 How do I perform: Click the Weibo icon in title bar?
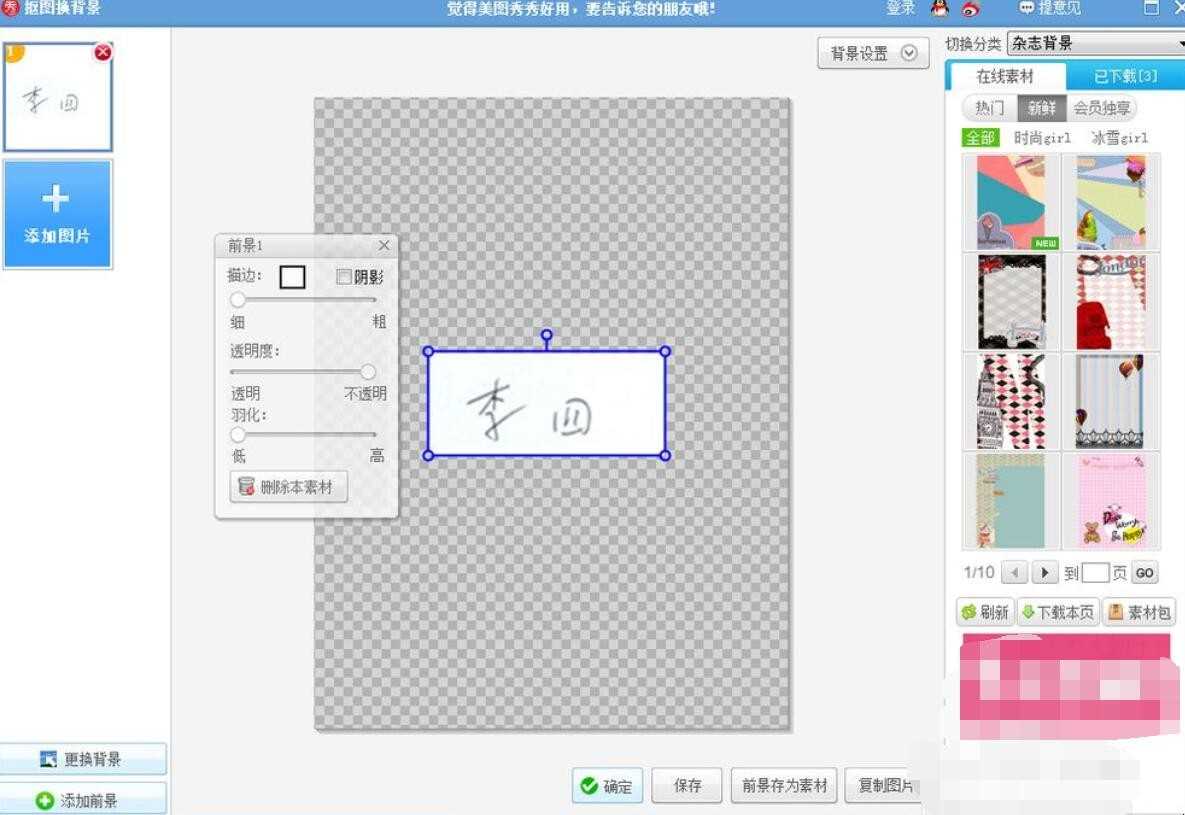coord(971,8)
